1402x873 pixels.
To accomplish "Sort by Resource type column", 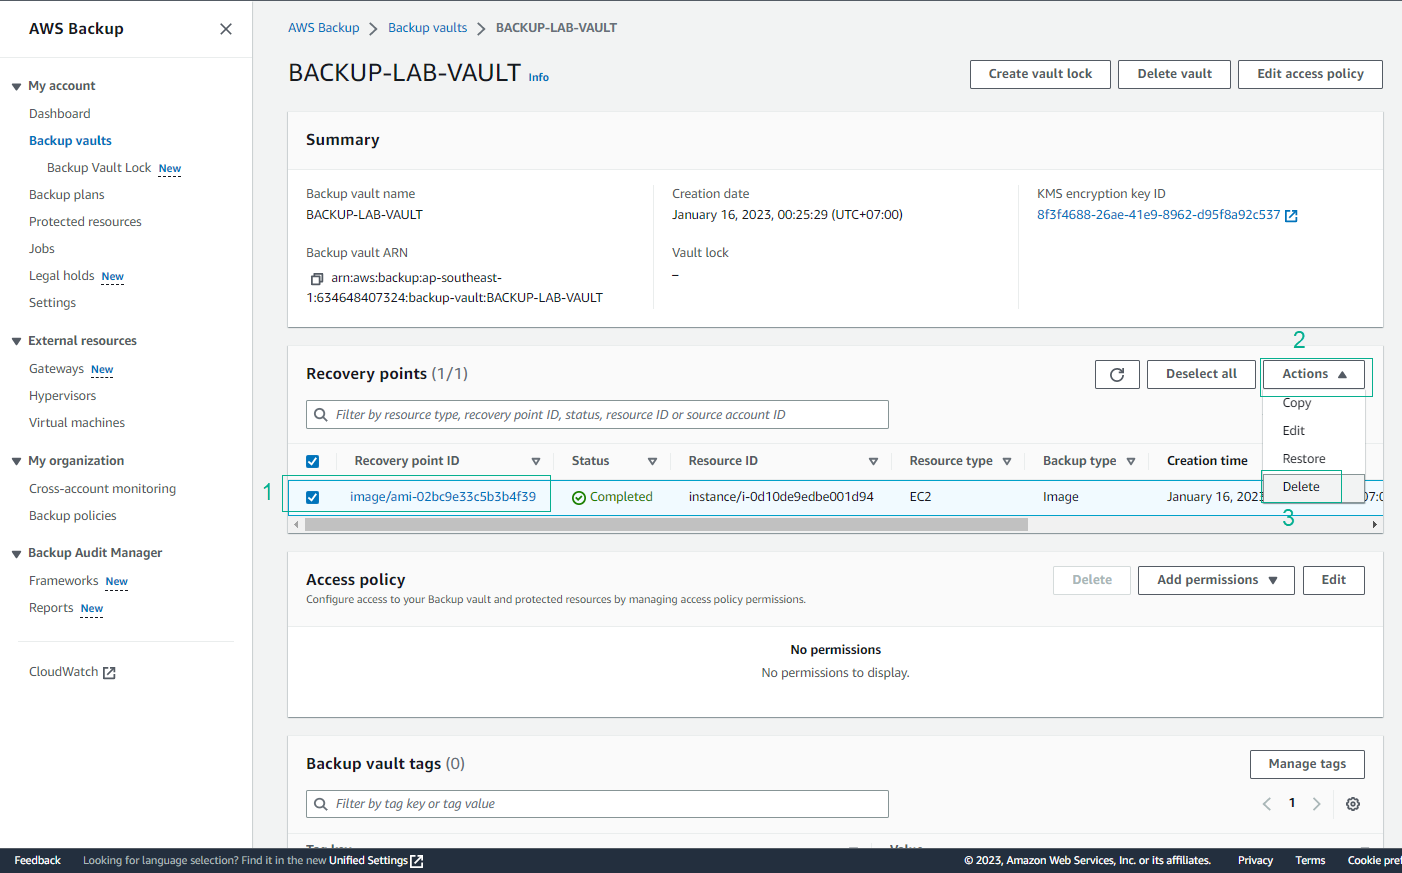I will [1007, 462].
